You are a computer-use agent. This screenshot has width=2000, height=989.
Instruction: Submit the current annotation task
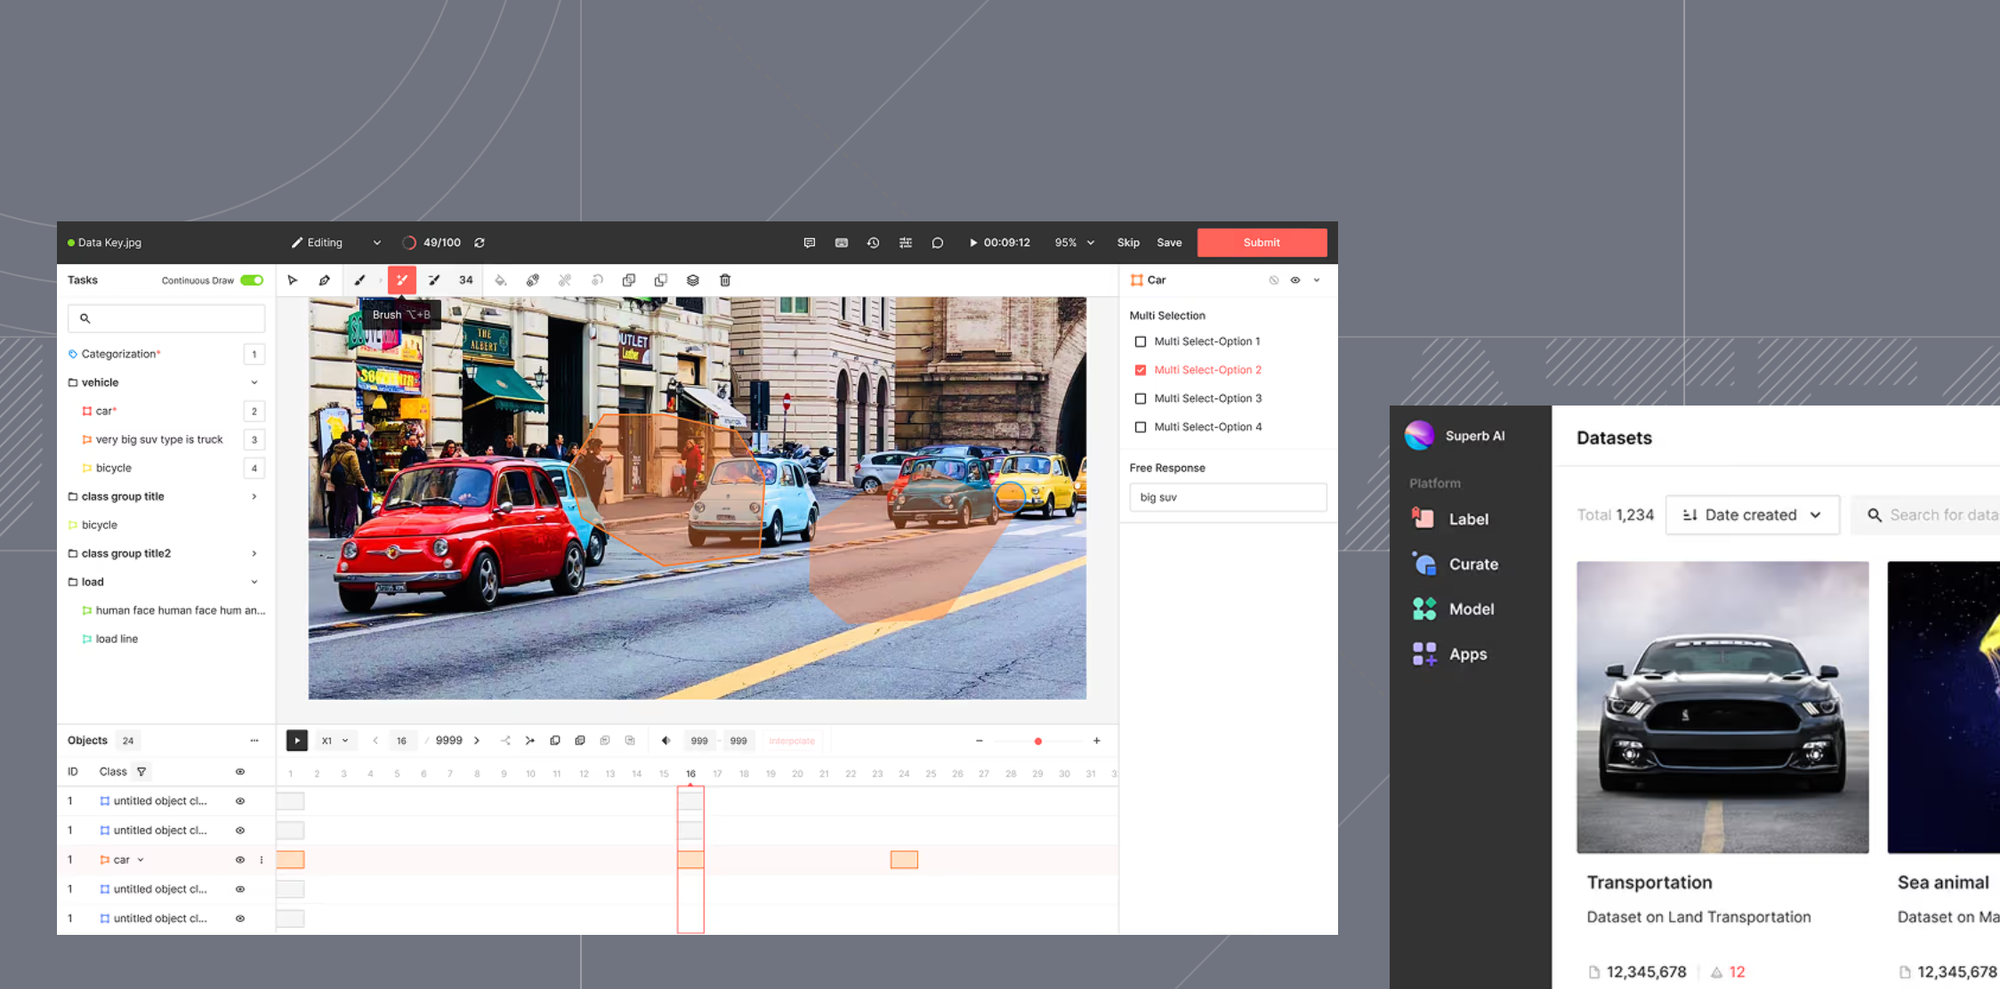pyautogui.click(x=1261, y=242)
